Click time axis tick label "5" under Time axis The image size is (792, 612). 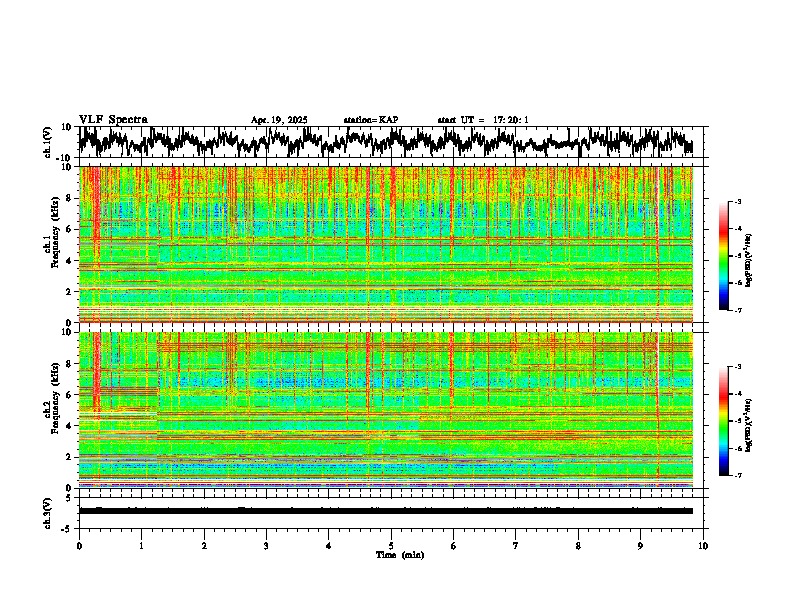tap(391, 546)
